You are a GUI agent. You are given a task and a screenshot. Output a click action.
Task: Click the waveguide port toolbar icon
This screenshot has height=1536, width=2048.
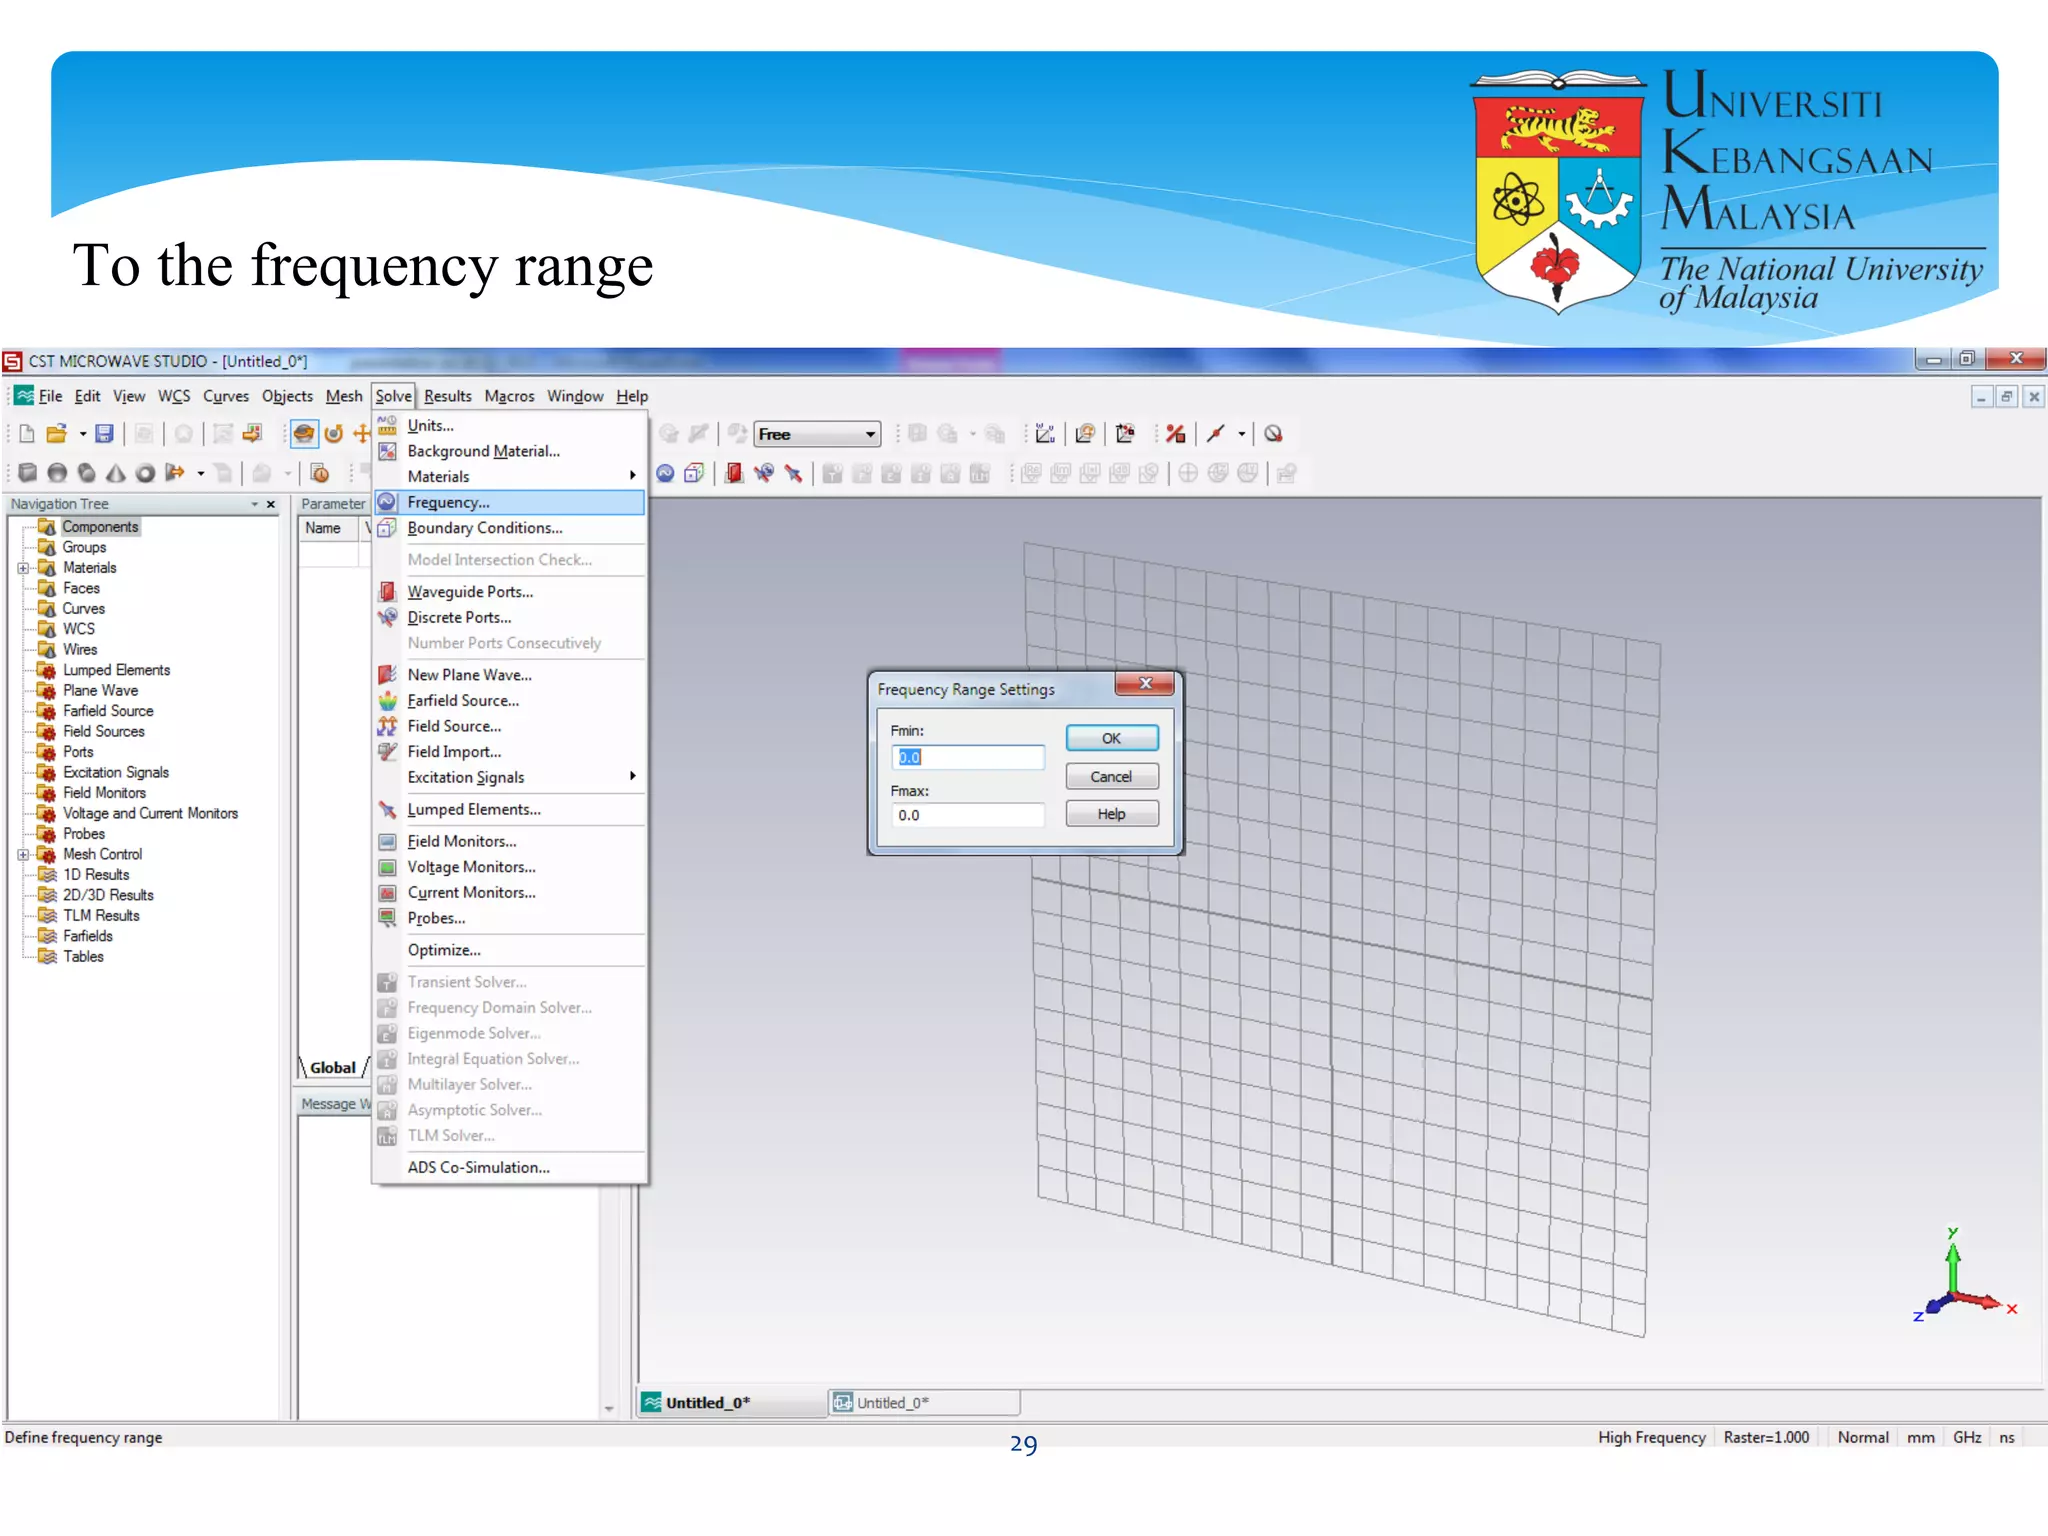[734, 473]
